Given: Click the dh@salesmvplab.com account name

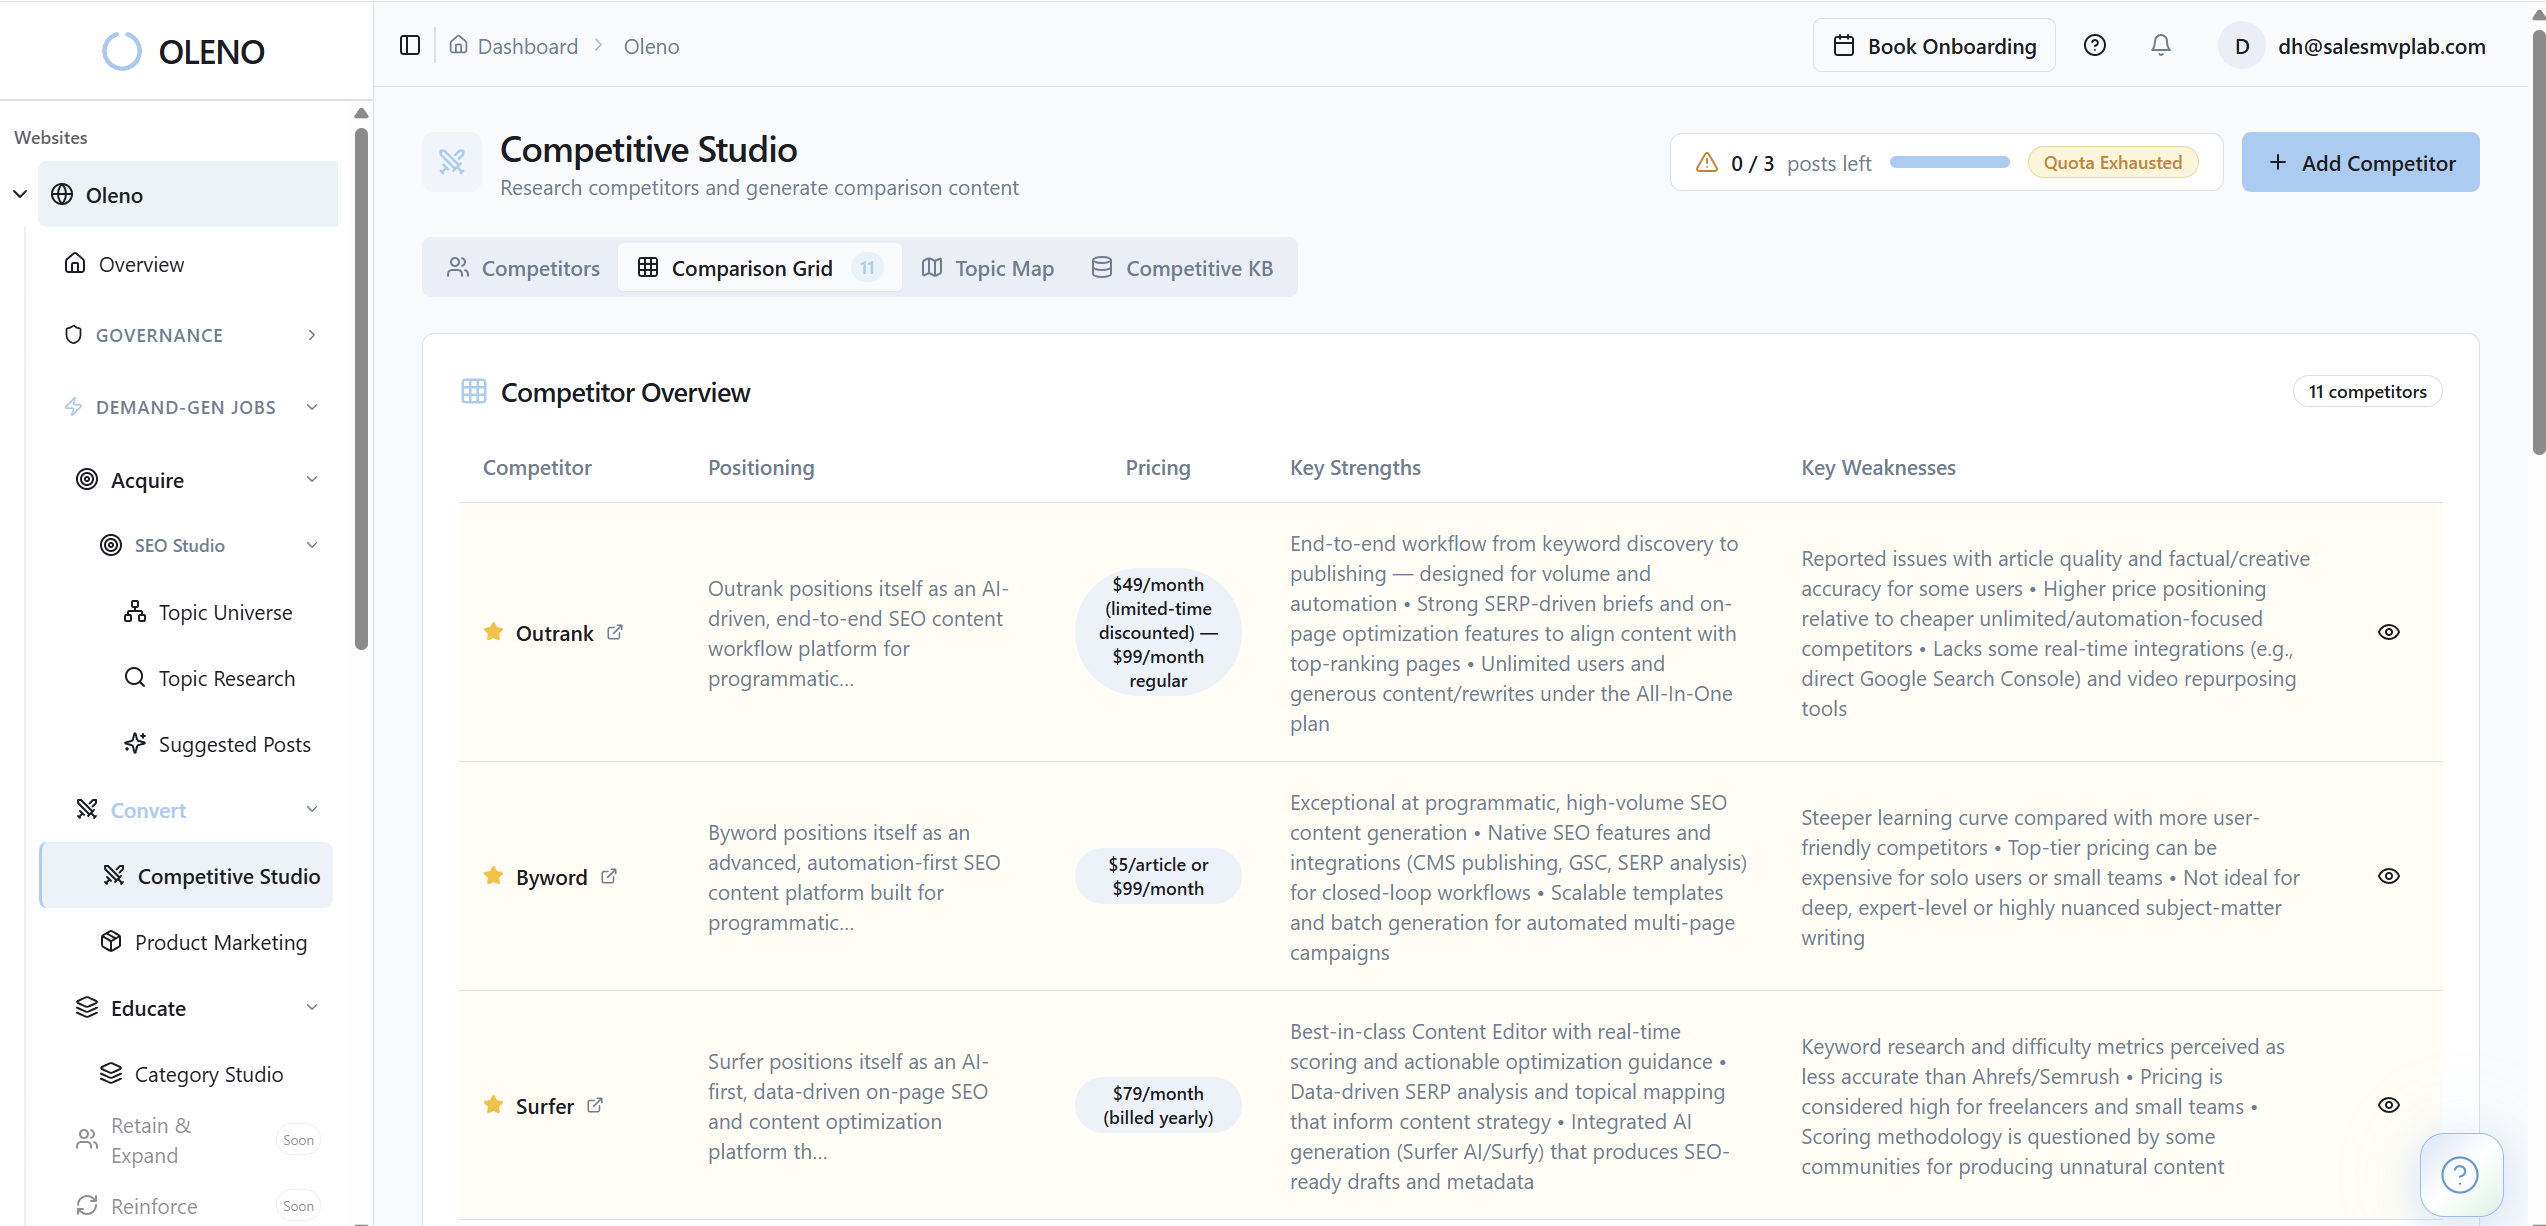Looking at the screenshot, I should (2381, 46).
